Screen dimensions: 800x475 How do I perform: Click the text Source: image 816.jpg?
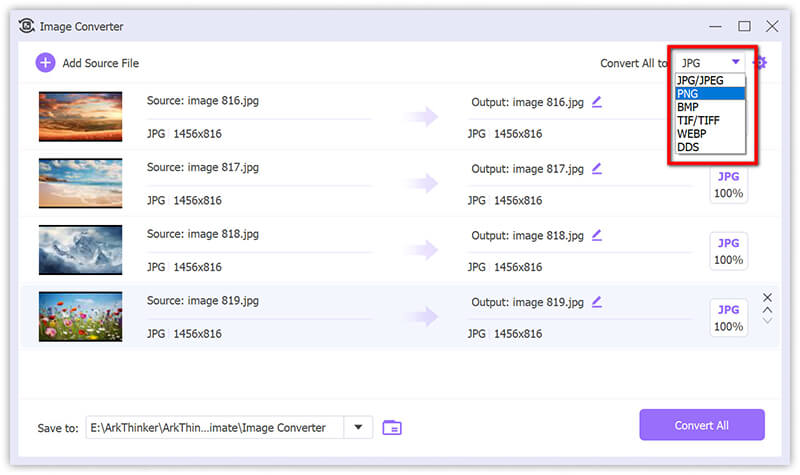203,101
